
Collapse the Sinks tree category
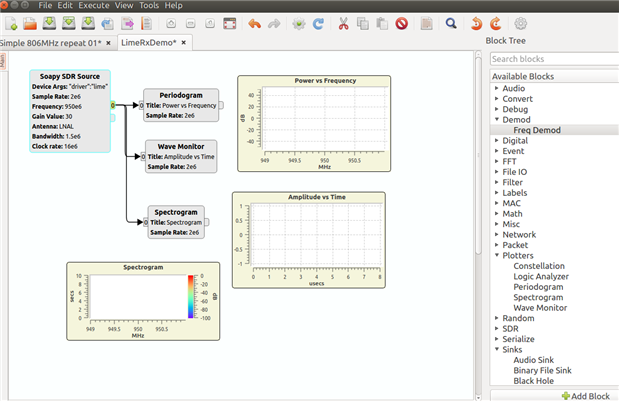click(x=496, y=349)
